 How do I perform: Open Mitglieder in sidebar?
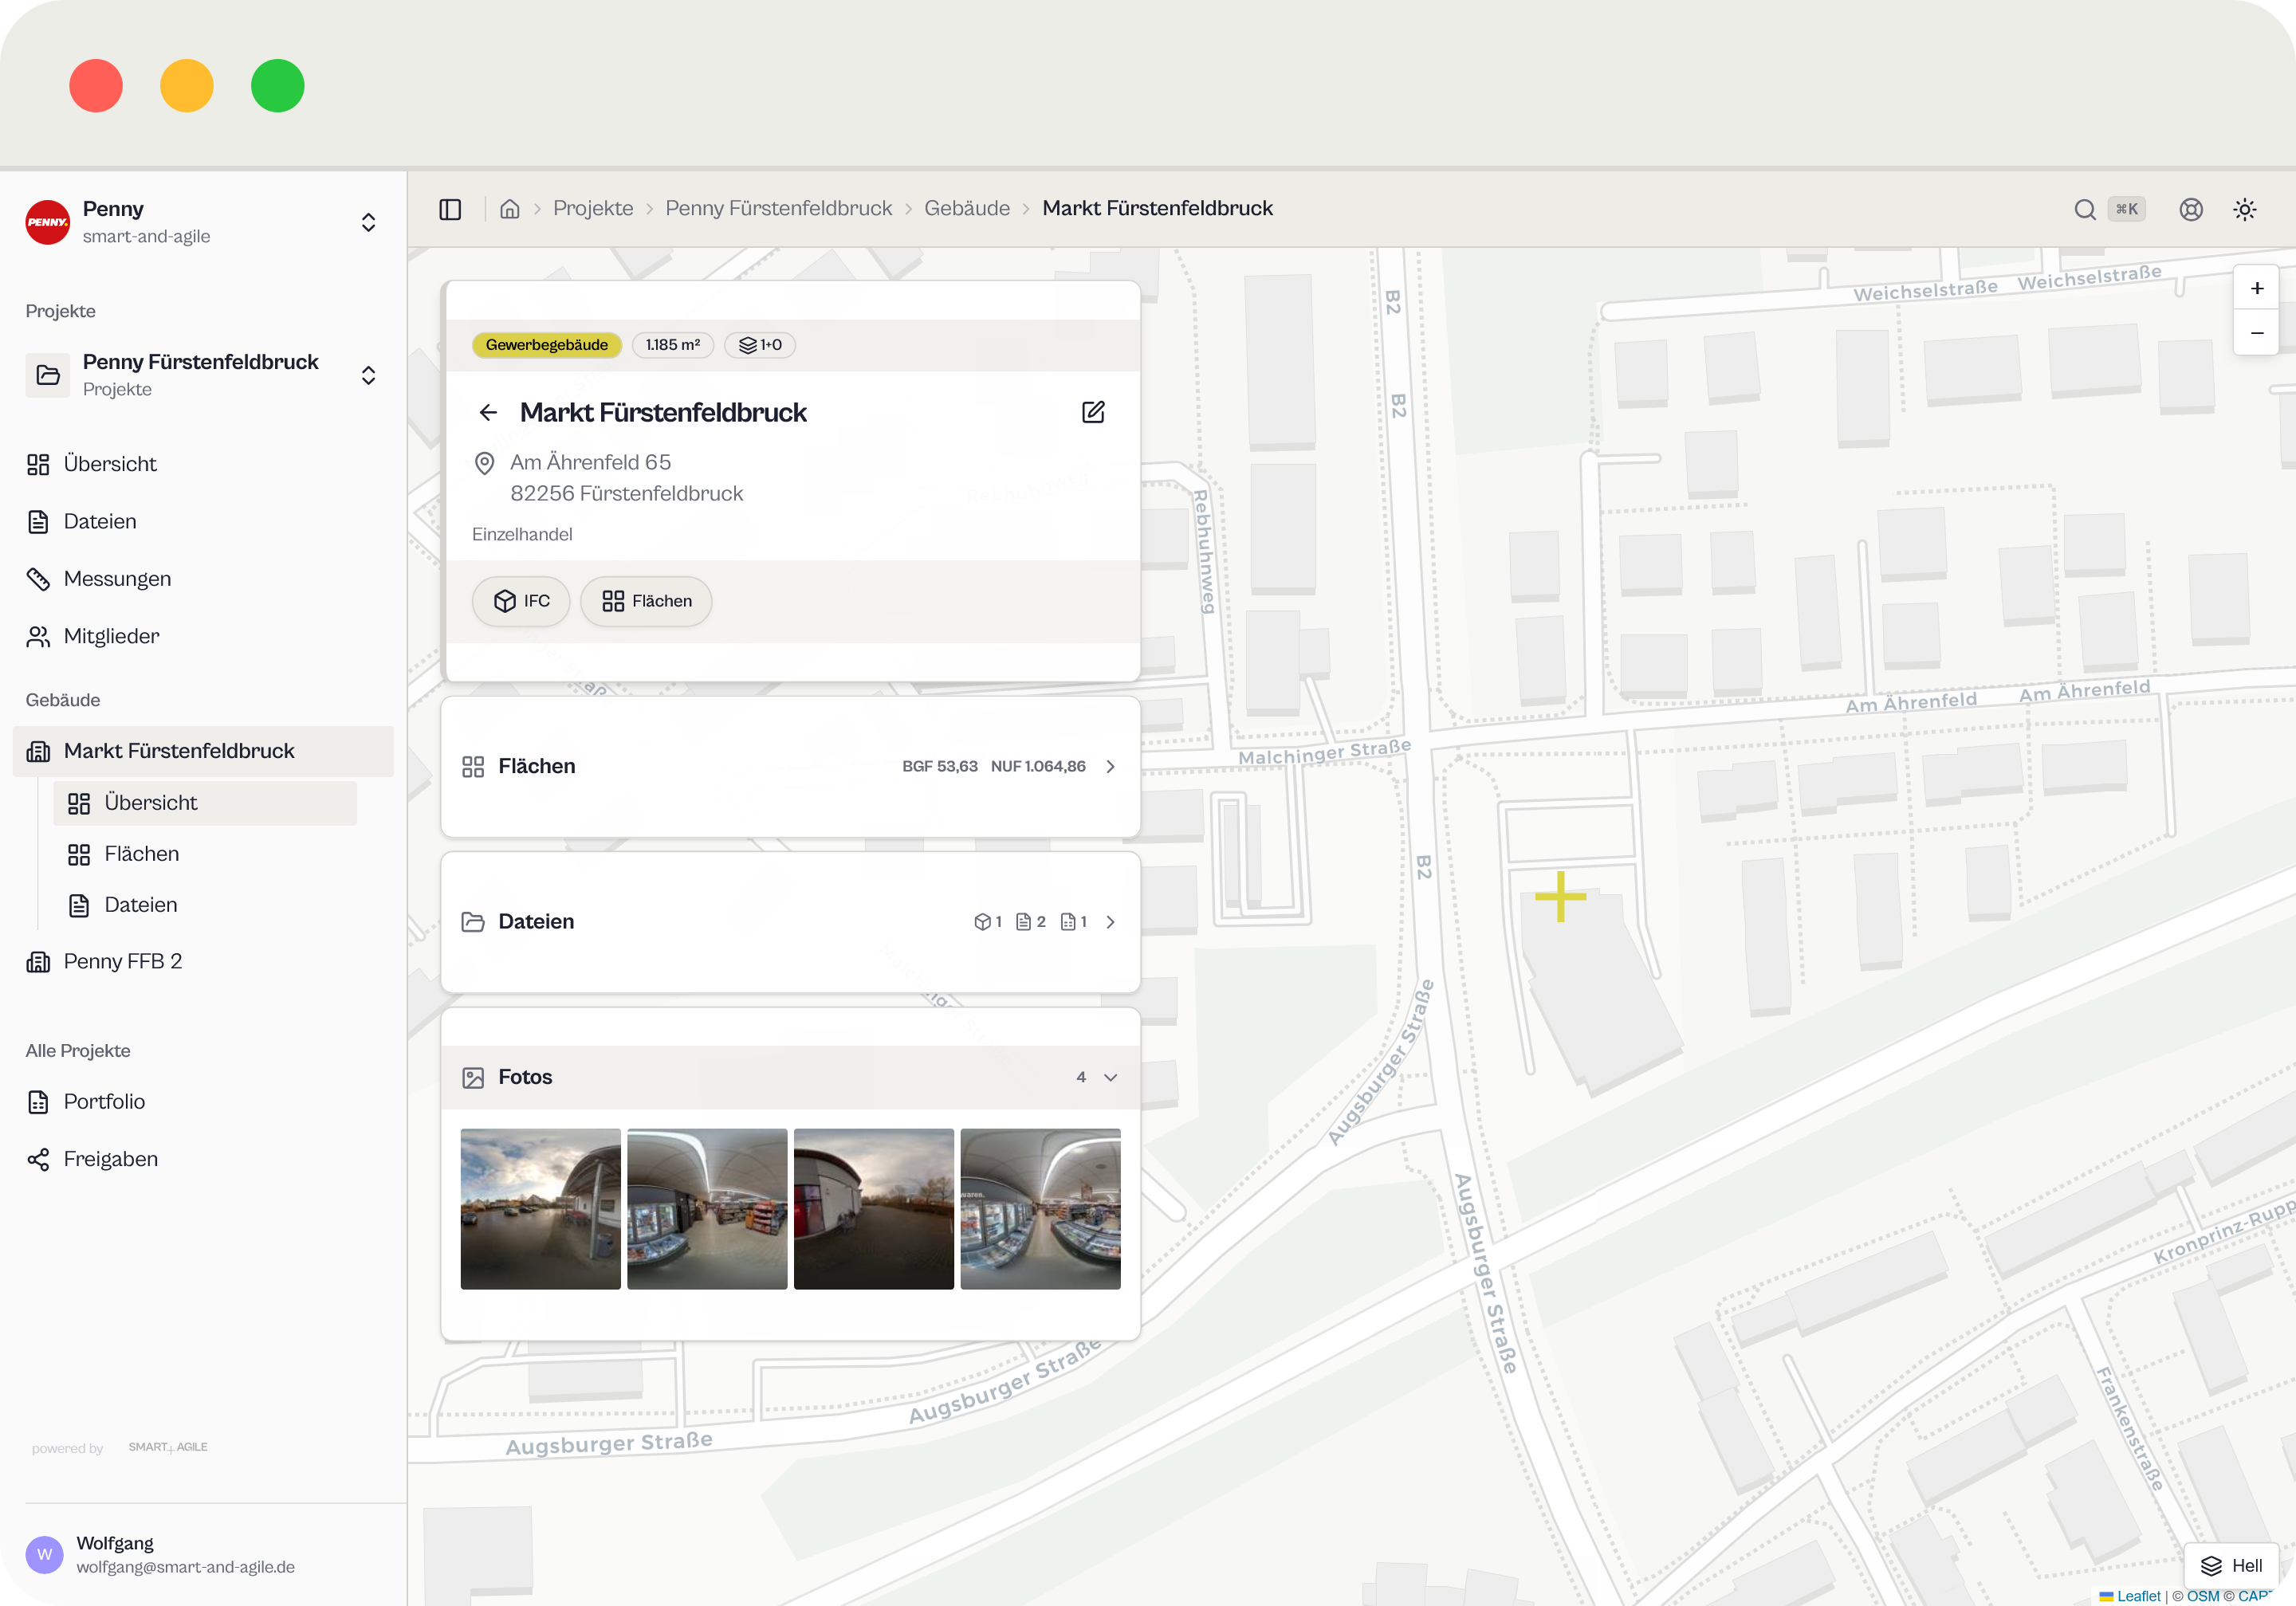(x=203, y=636)
